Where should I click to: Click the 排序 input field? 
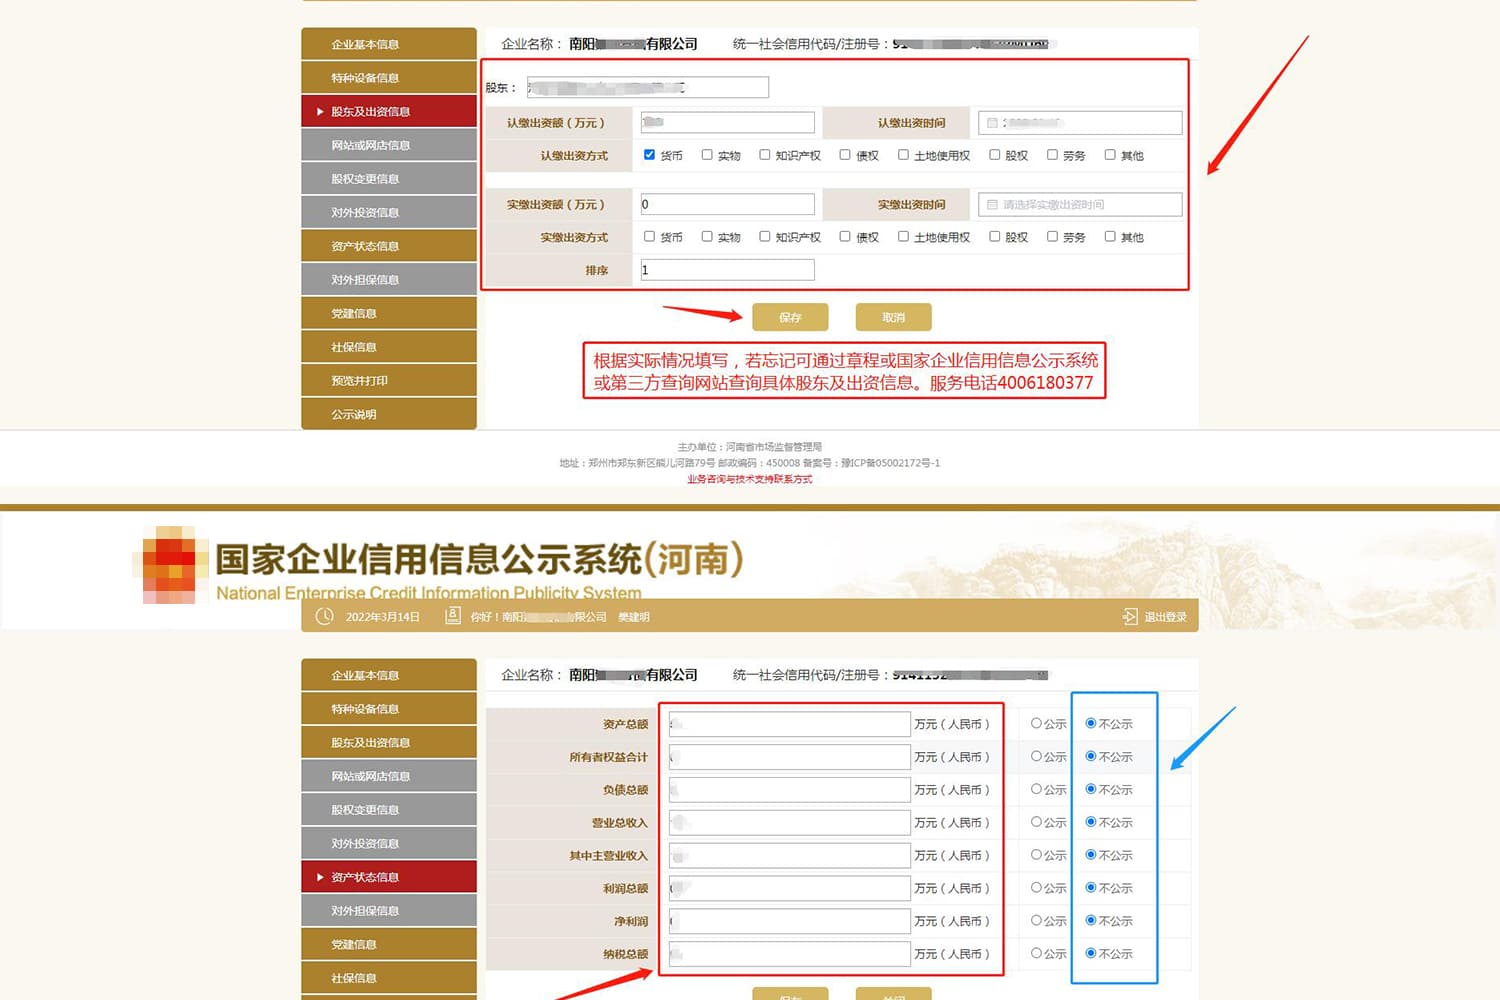[x=727, y=270]
